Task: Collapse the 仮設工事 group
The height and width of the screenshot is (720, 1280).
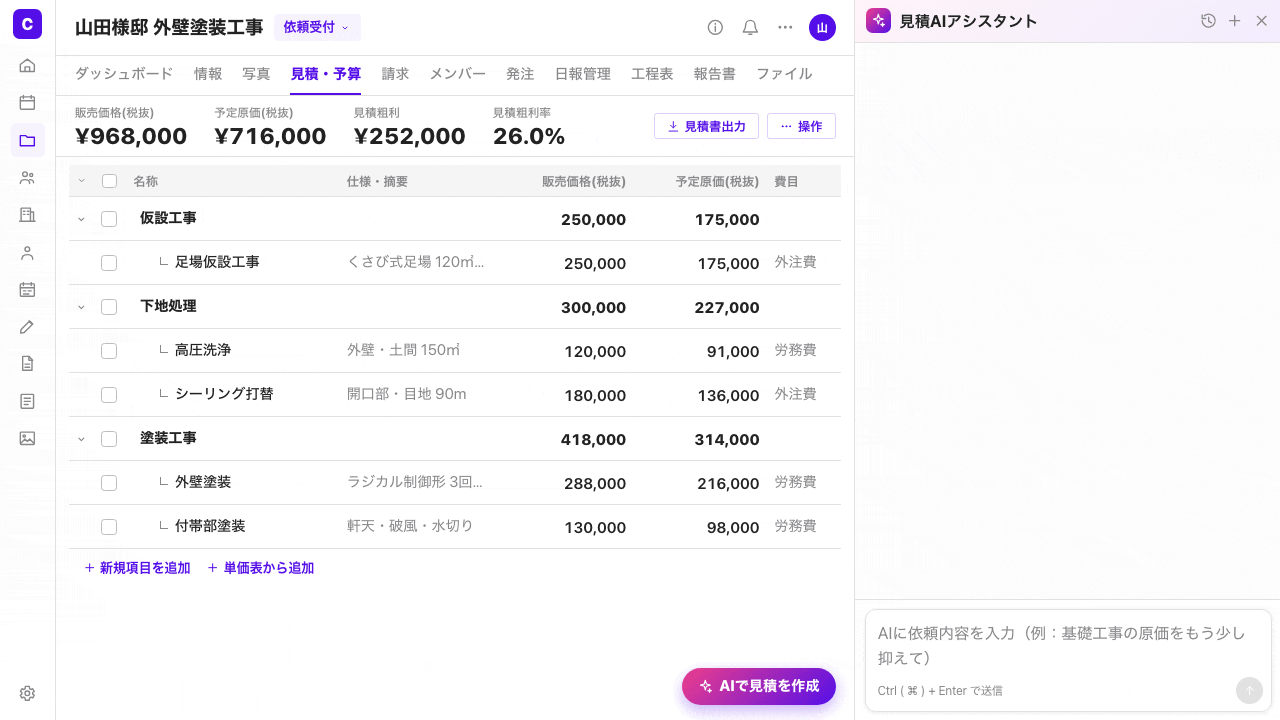Action: click(82, 219)
